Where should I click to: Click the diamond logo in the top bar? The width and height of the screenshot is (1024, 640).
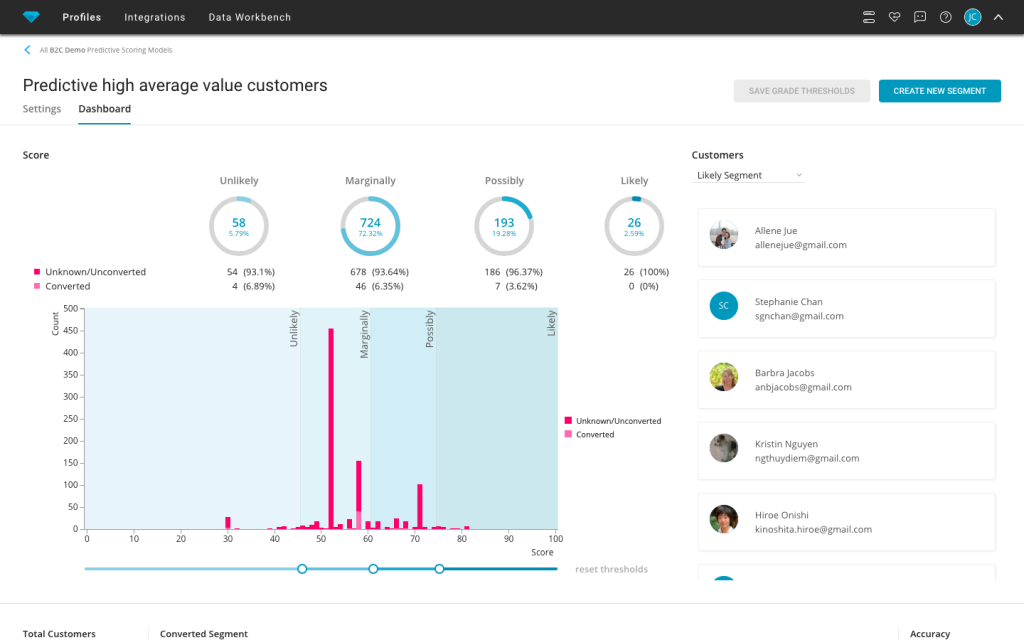31,17
